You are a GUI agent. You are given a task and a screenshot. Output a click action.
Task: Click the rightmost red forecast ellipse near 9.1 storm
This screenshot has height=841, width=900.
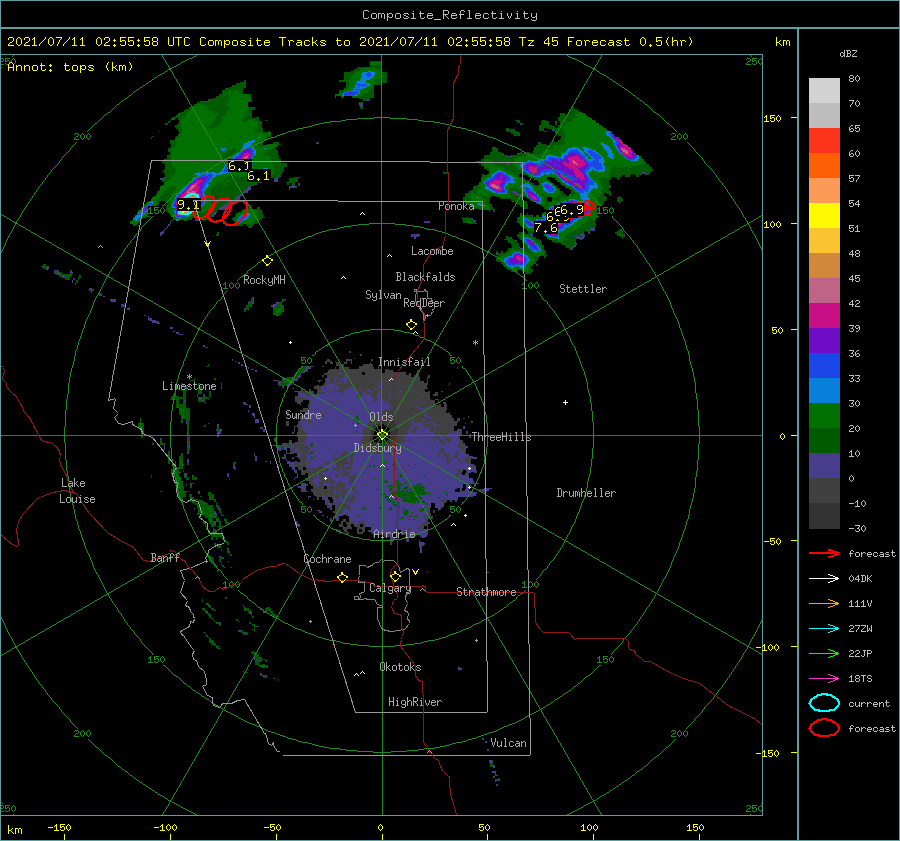pos(235,212)
